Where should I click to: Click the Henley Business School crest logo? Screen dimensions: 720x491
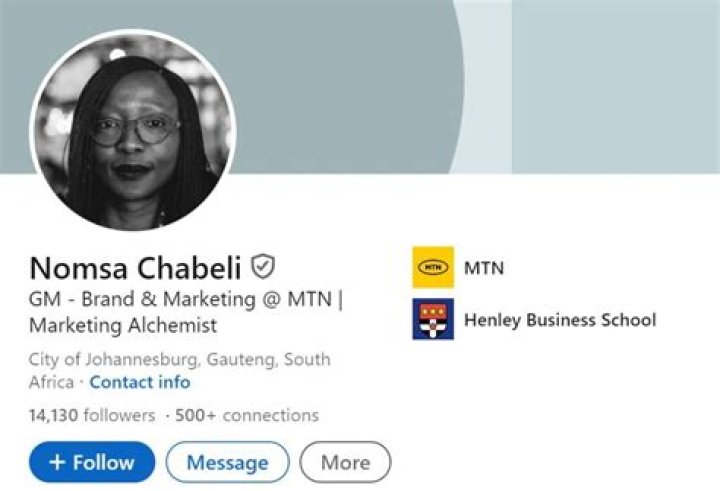coord(433,320)
